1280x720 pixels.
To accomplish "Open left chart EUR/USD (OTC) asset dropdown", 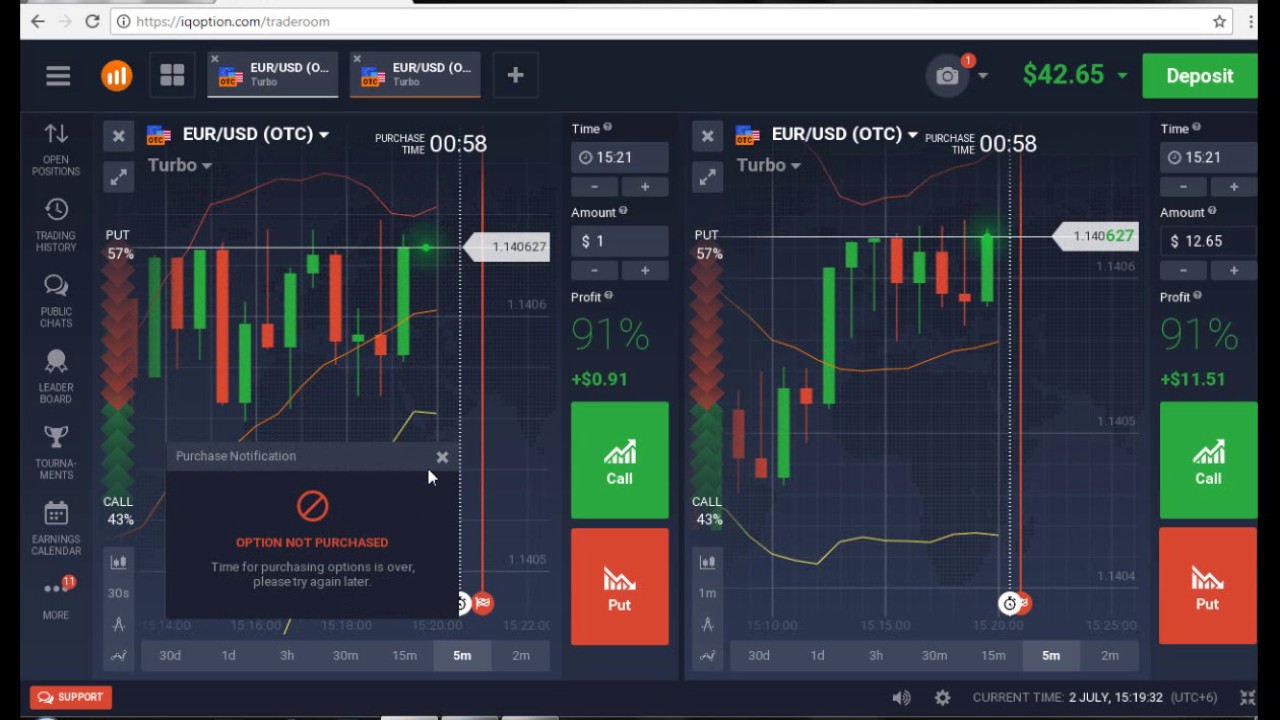I will click(255, 134).
